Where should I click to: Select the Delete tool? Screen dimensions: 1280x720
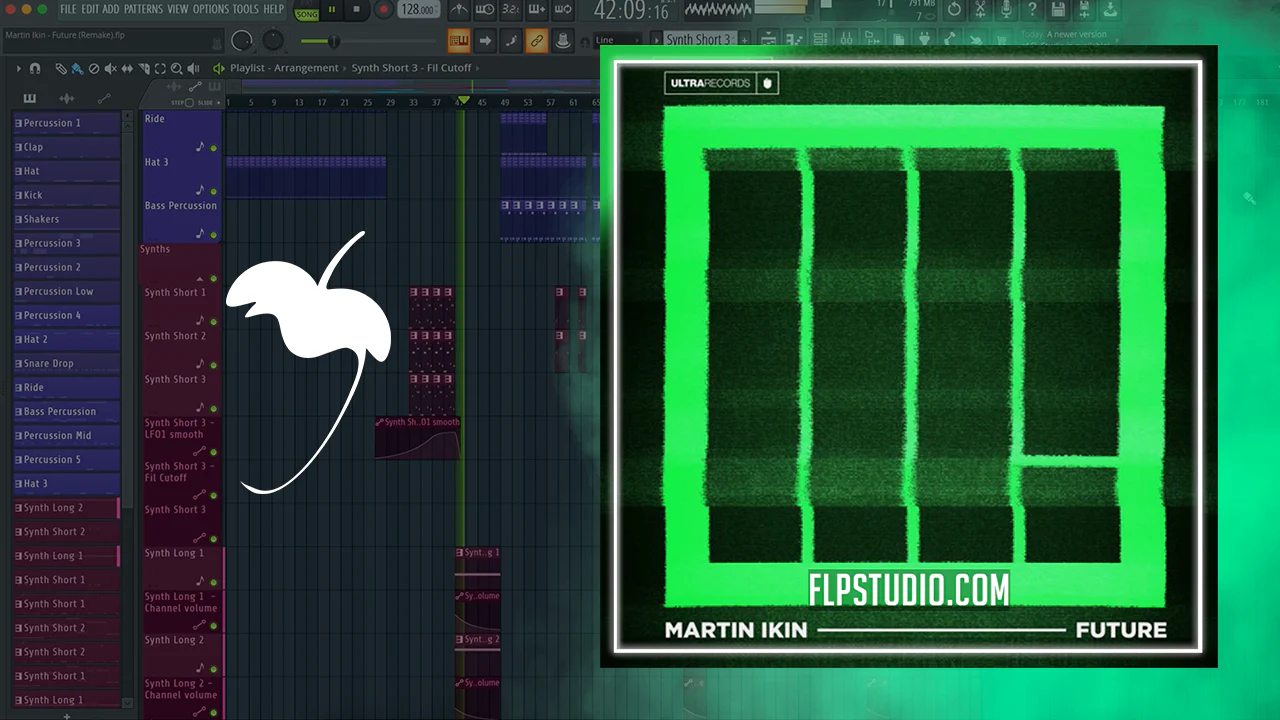[94, 68]
